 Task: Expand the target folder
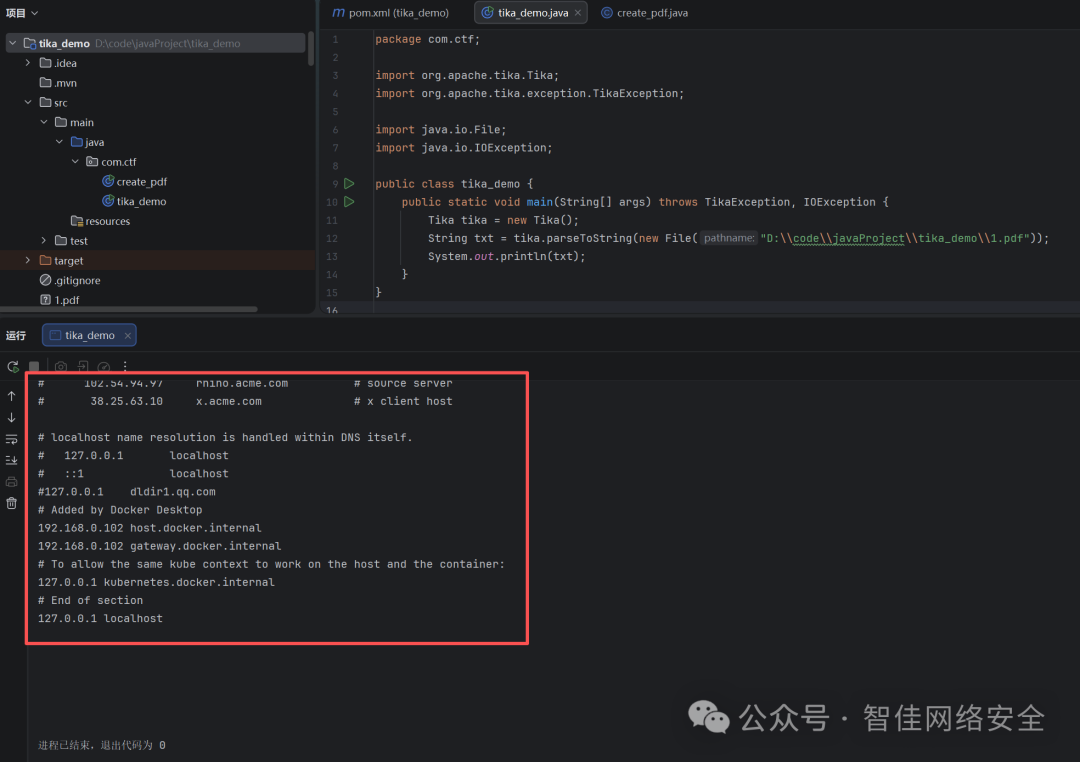coord(28,260)
